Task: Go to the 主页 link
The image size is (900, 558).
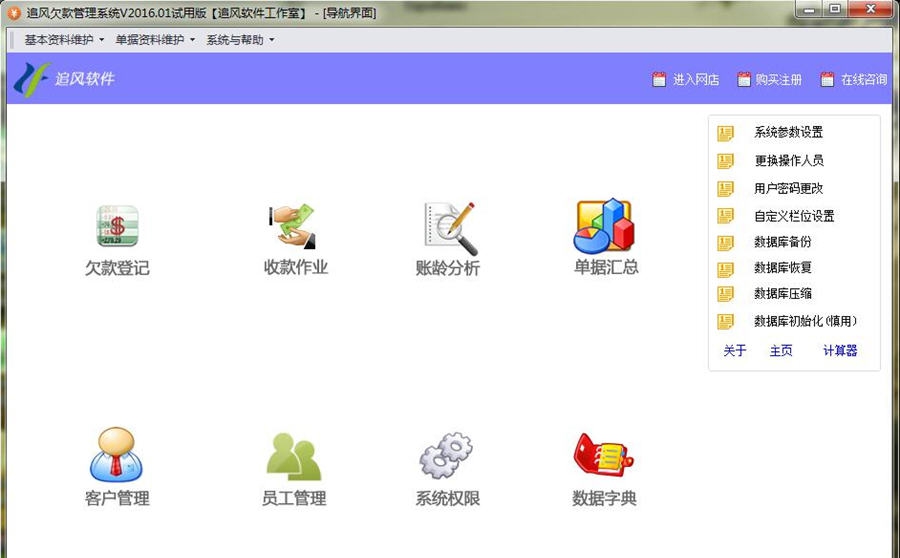Action: click(x=781, y=351)
